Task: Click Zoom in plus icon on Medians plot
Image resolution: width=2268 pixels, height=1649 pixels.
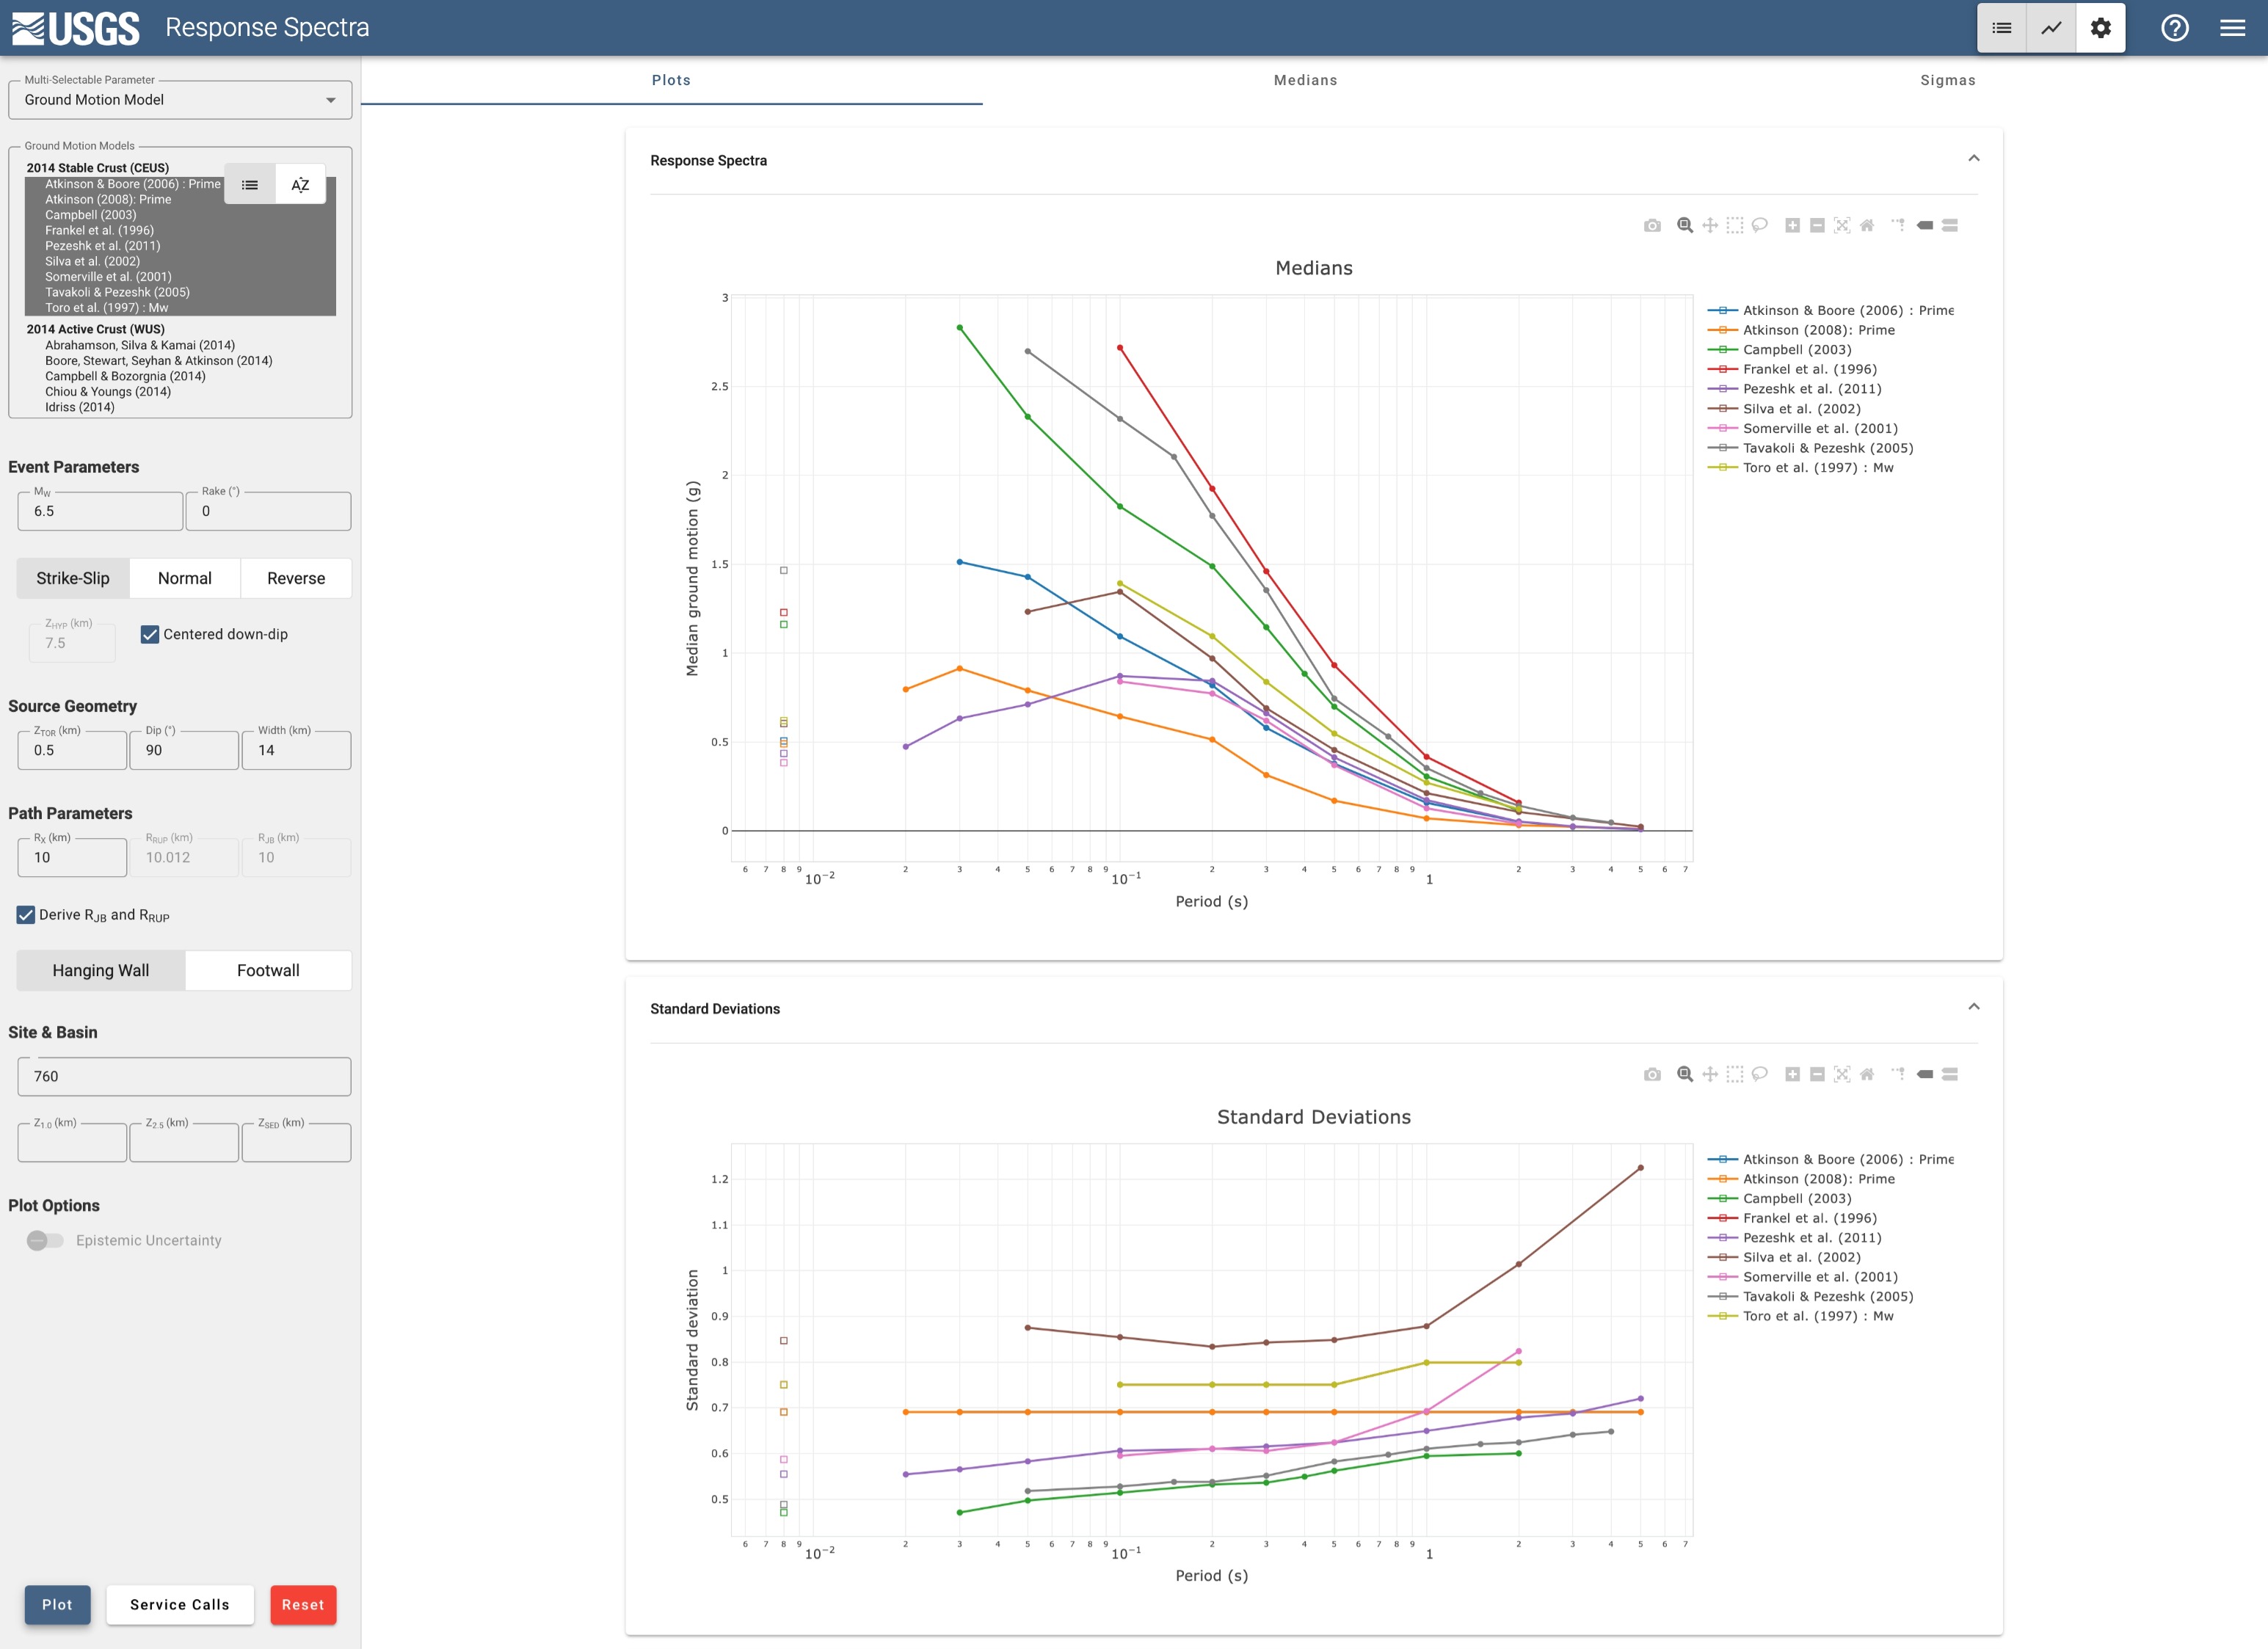Action: (1792, 226)
